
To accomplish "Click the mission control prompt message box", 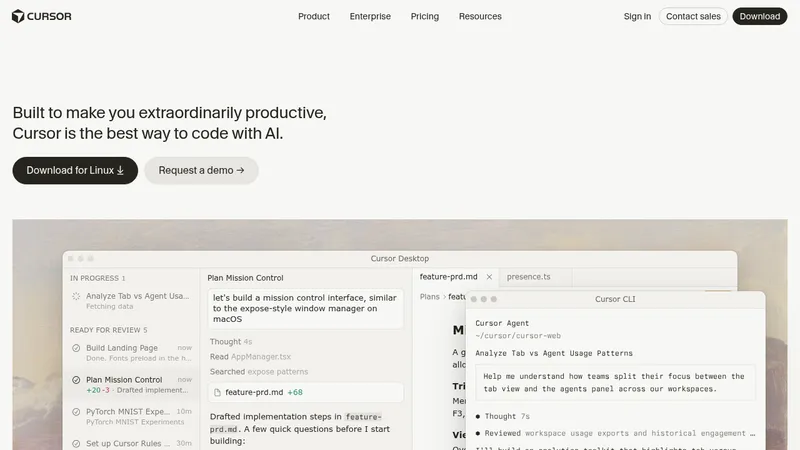I will tap(306, 309).
